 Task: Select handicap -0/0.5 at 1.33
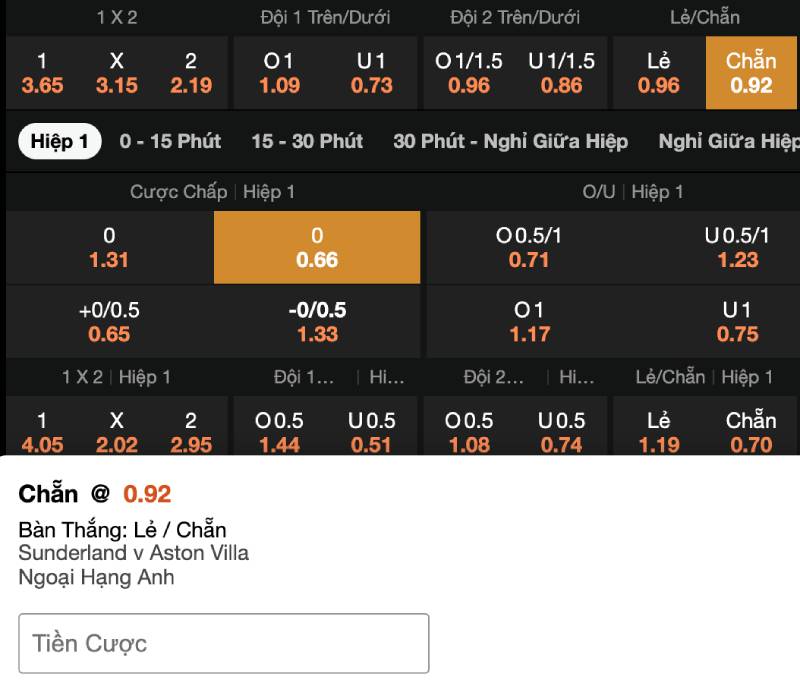pyautogui.click(x=317, y=322)
